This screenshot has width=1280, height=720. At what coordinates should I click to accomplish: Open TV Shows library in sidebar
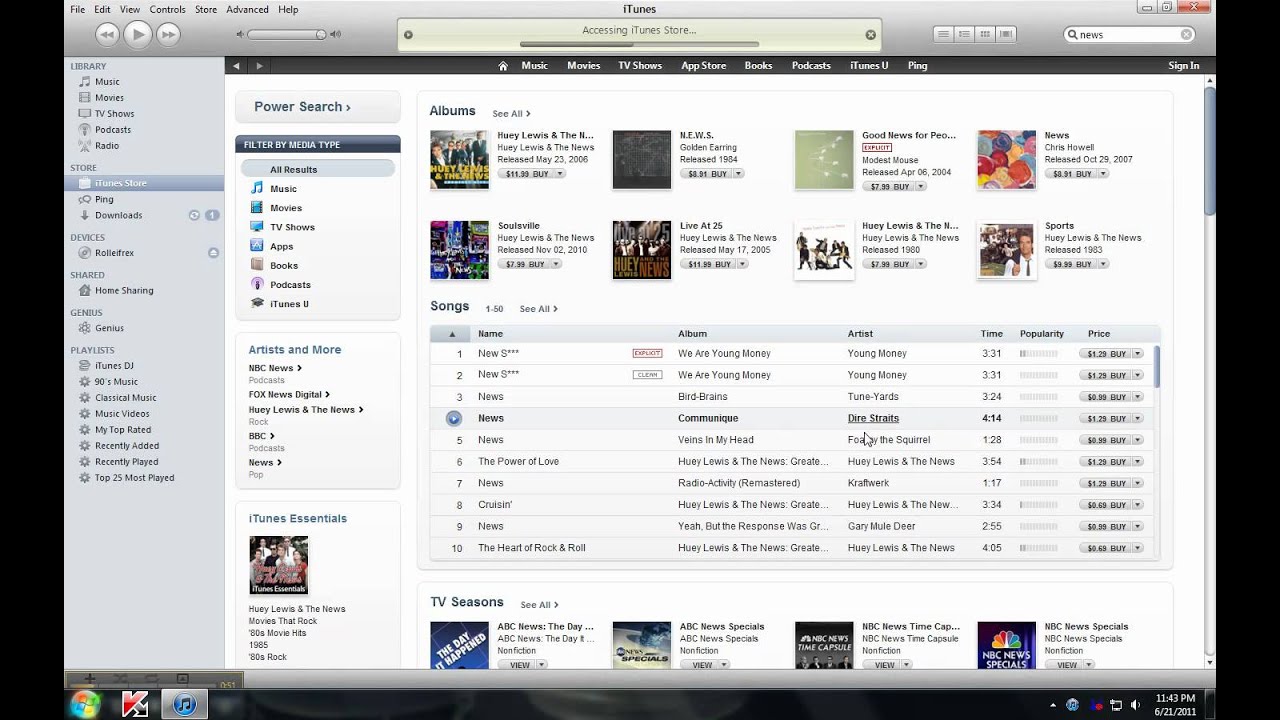(114, 114)
